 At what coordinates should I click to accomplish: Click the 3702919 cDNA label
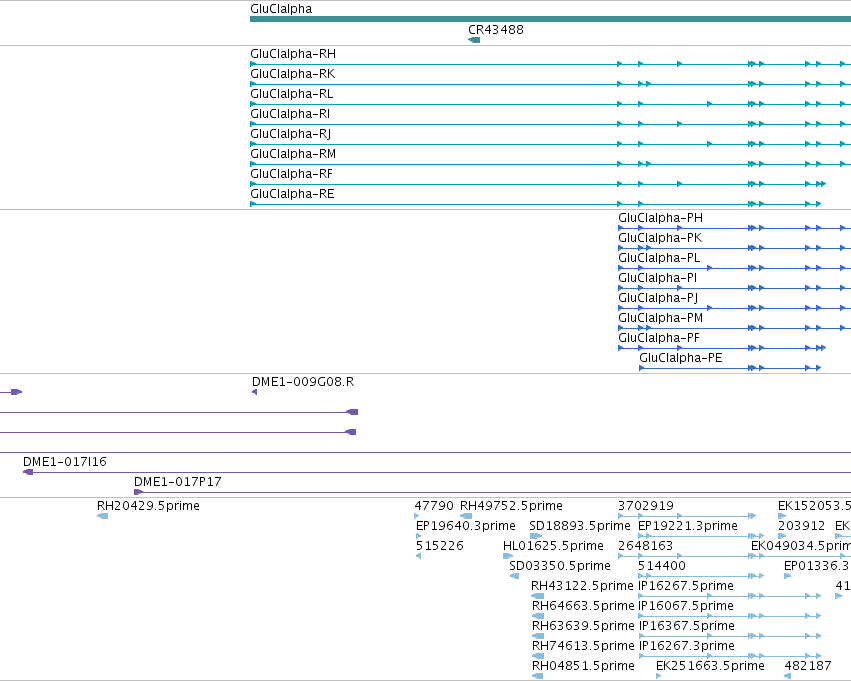tap(646, 506)
